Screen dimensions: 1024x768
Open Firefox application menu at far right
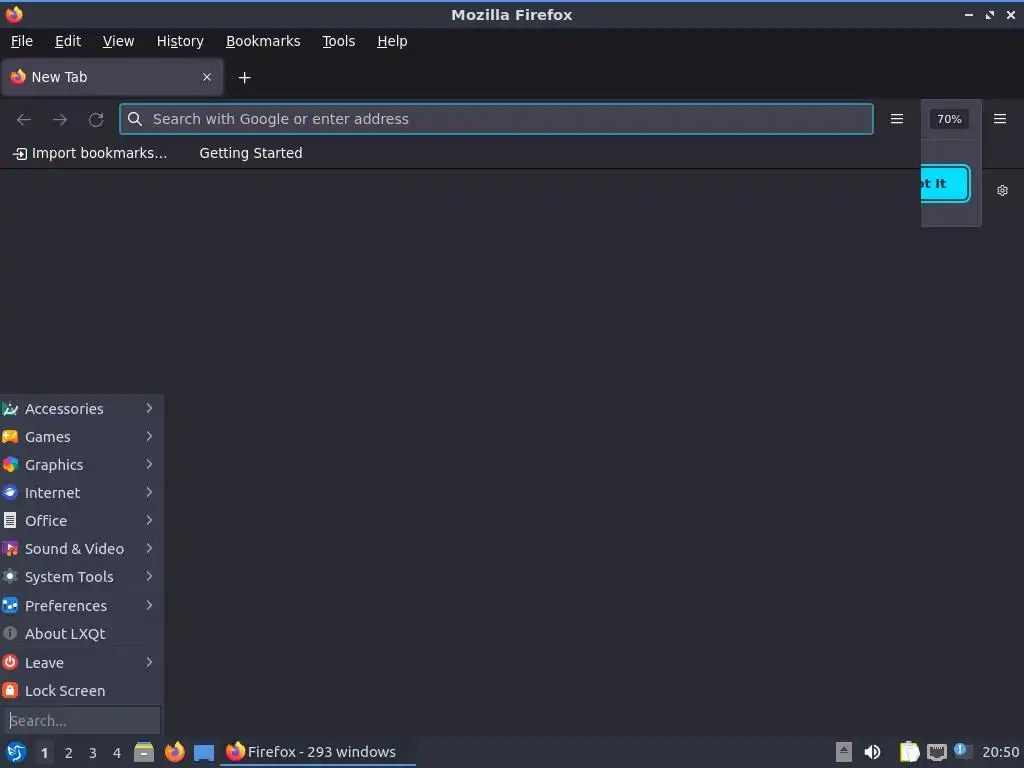(1000, 119)
